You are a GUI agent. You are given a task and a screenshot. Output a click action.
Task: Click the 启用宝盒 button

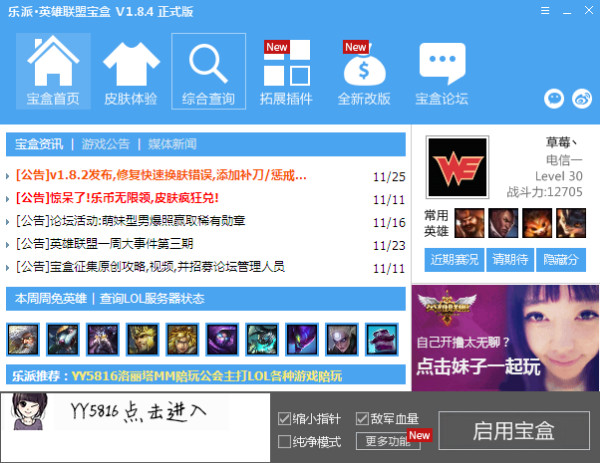point(514,431)
